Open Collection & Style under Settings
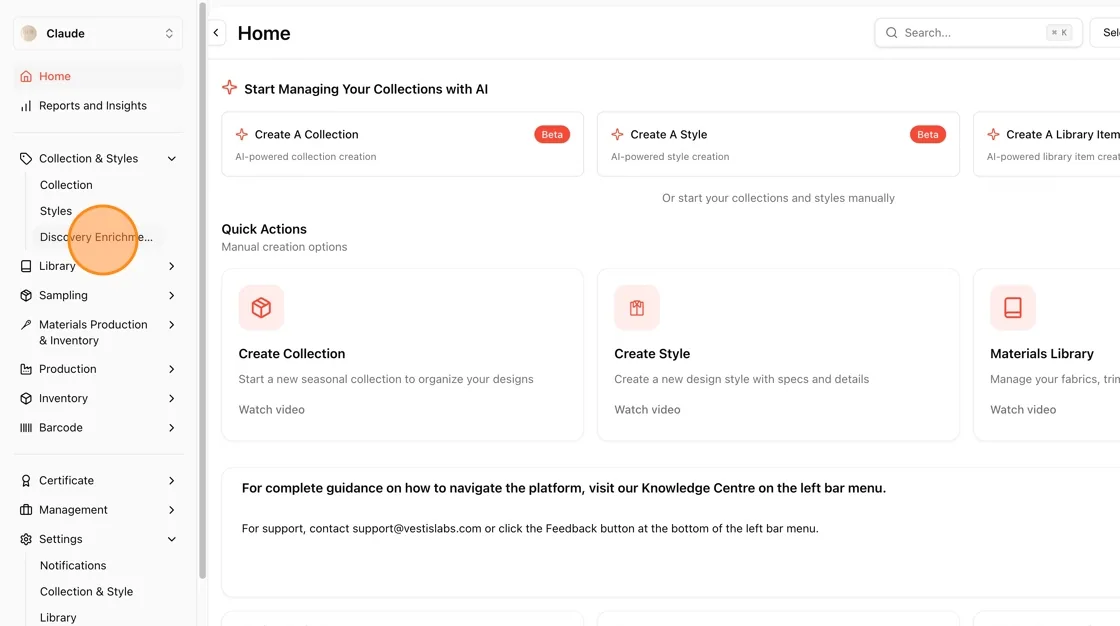The width and height of the screenshot is (1120, 626). [x=86, y=592]
